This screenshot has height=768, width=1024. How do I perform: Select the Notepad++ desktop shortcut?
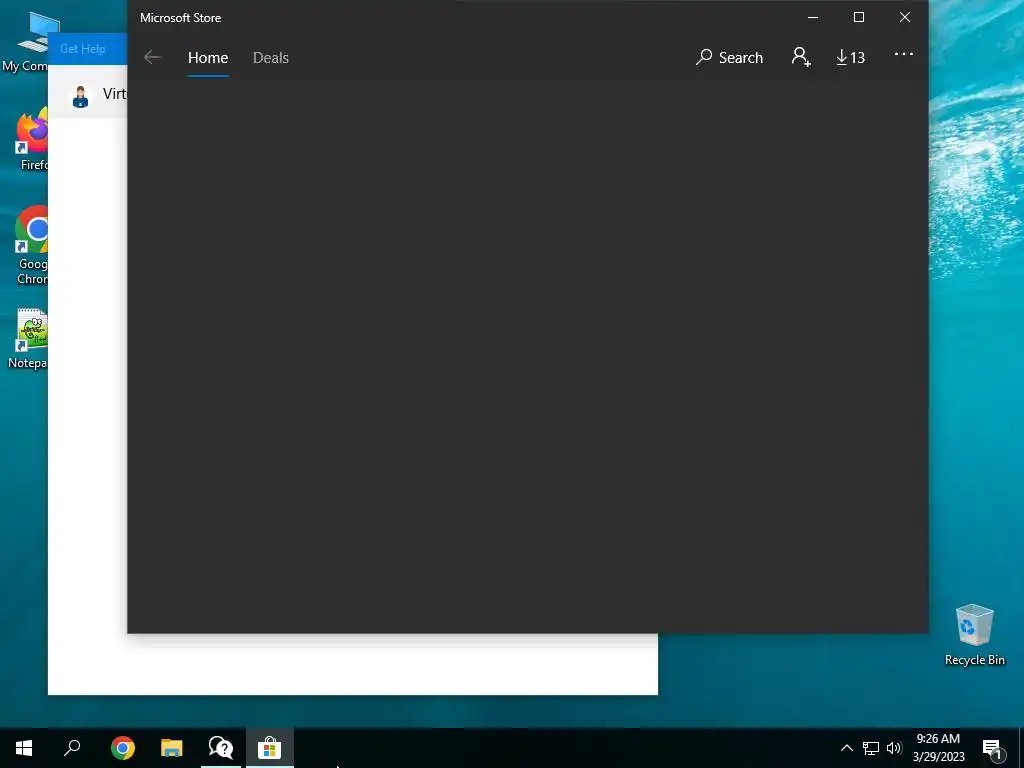coord(27,340)
